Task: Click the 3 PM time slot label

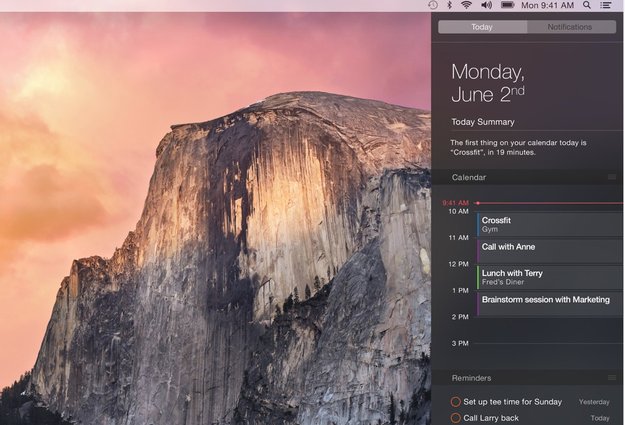Action: click(x=460, y=343)
